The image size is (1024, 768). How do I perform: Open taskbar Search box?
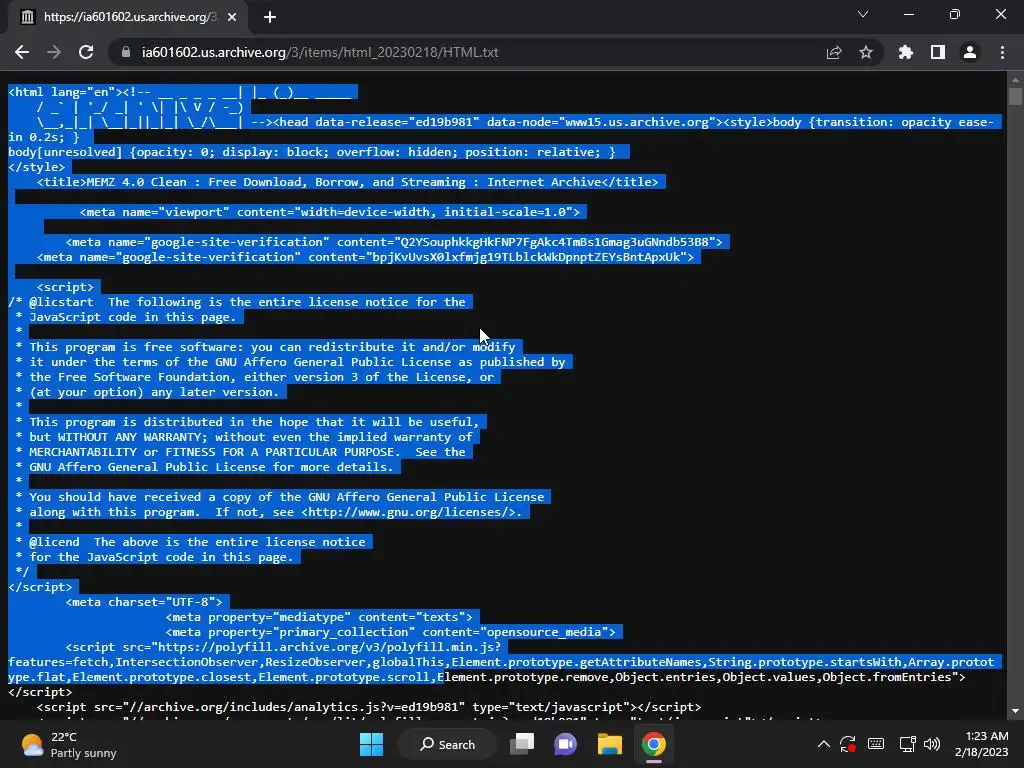pyautogui.click(x=447, y=744)
